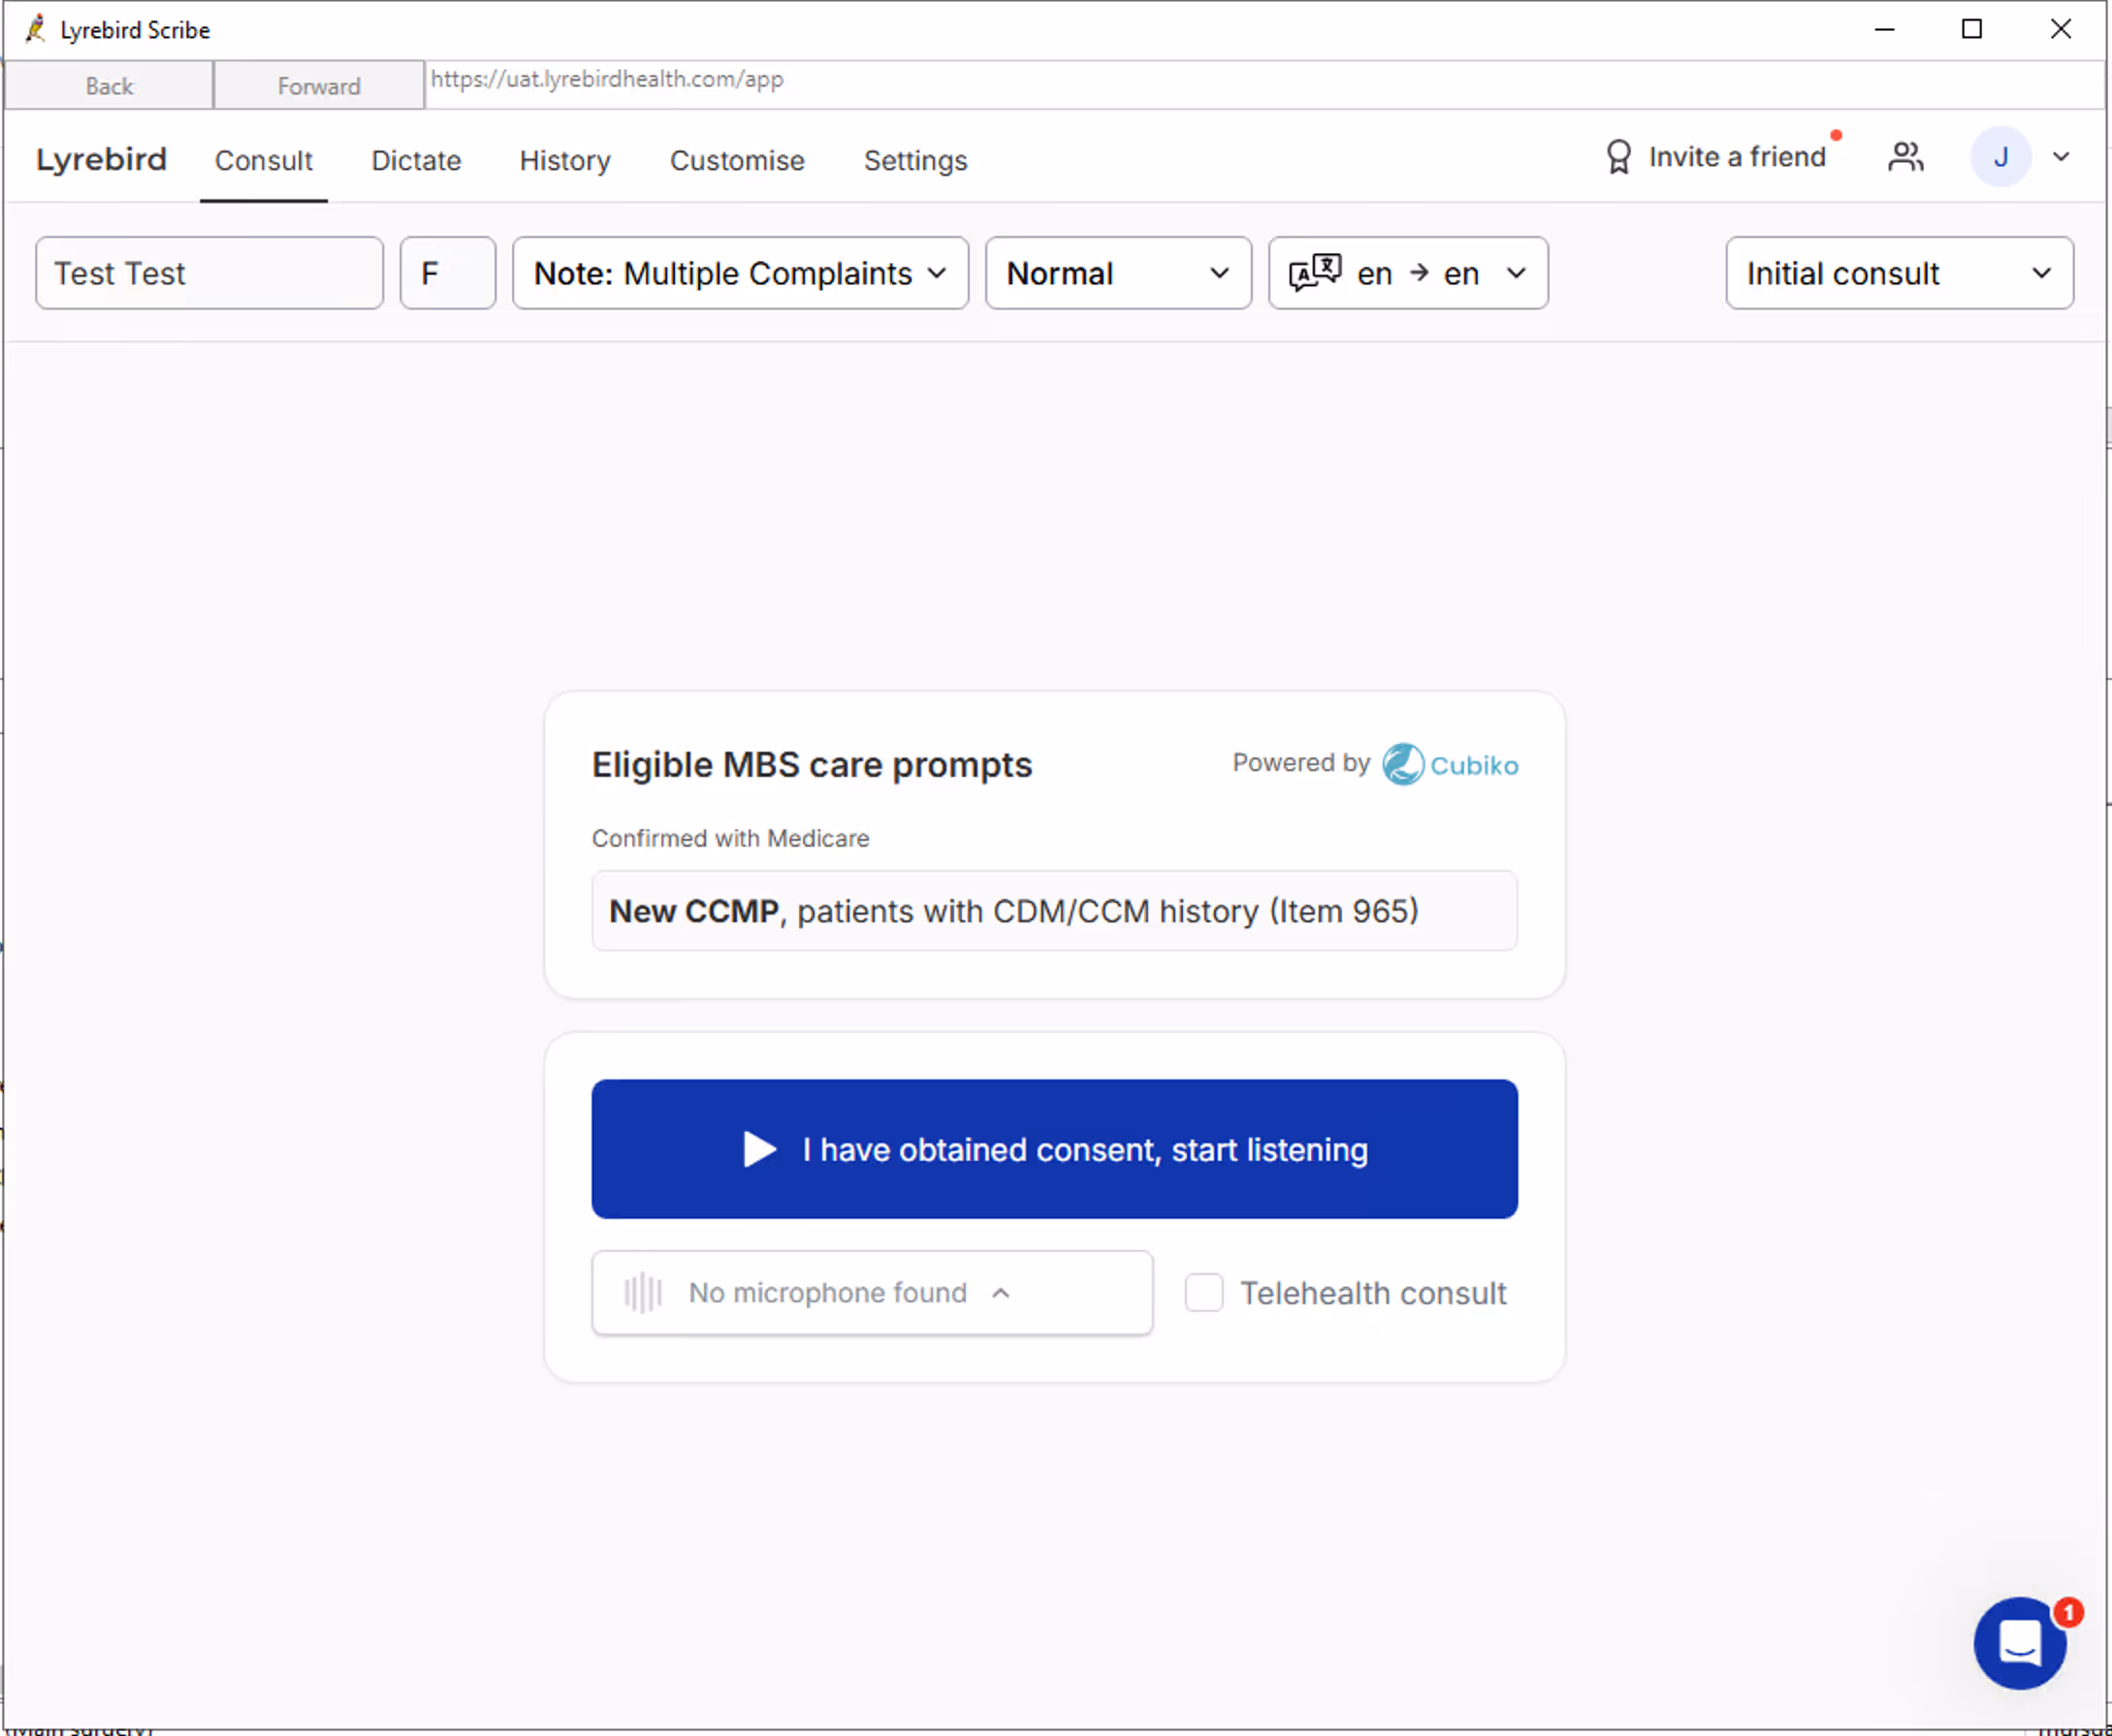Screen dimensions: 2112x1736
Task: Open the chat support bubble icon
Action: (x=2019, y=1642)
